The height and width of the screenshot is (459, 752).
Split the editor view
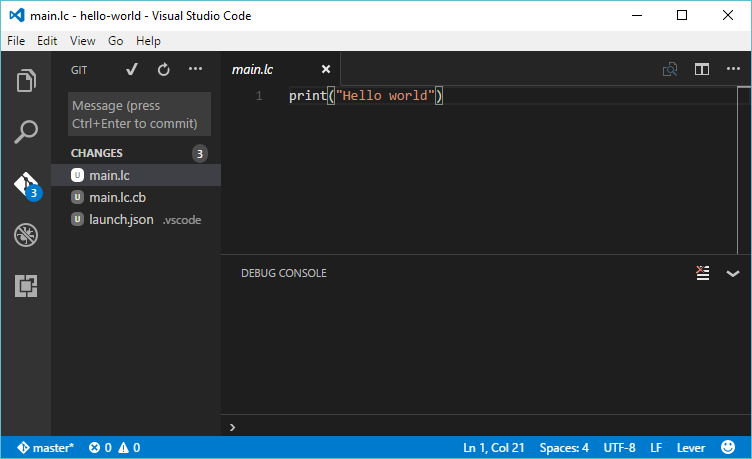point(702,69)
